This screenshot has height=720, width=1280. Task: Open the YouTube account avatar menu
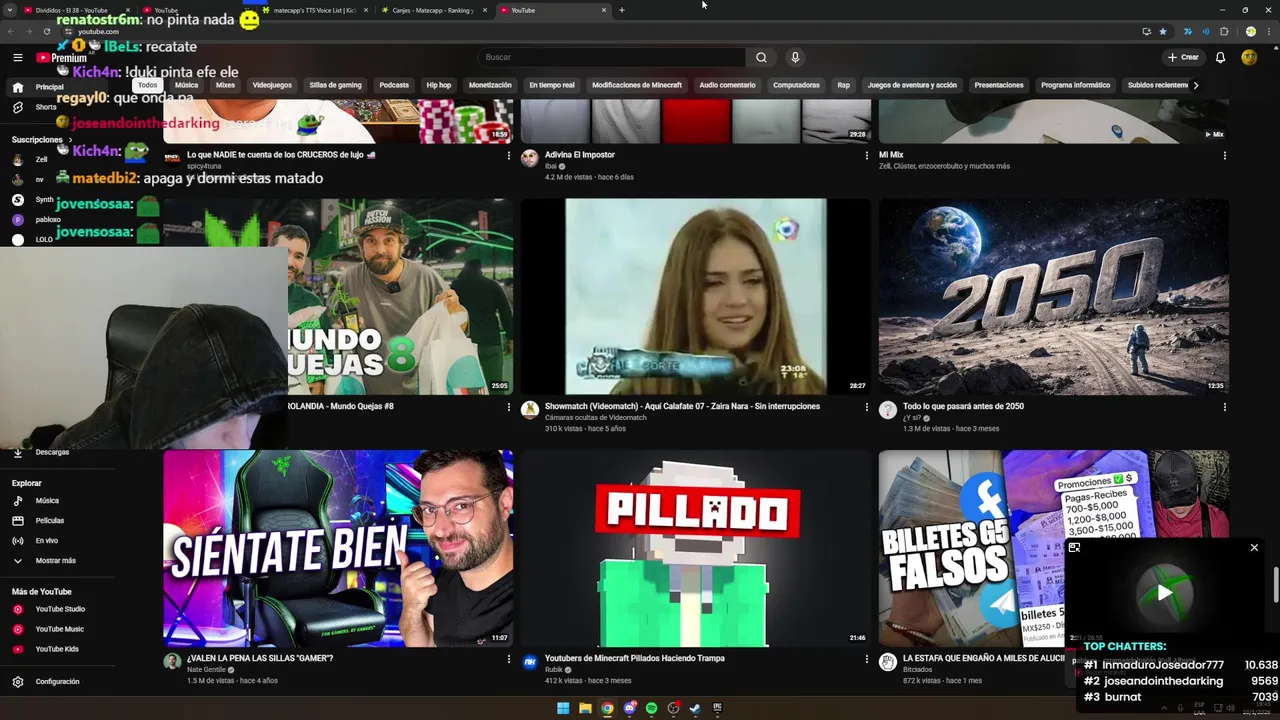coord(1249,57)
